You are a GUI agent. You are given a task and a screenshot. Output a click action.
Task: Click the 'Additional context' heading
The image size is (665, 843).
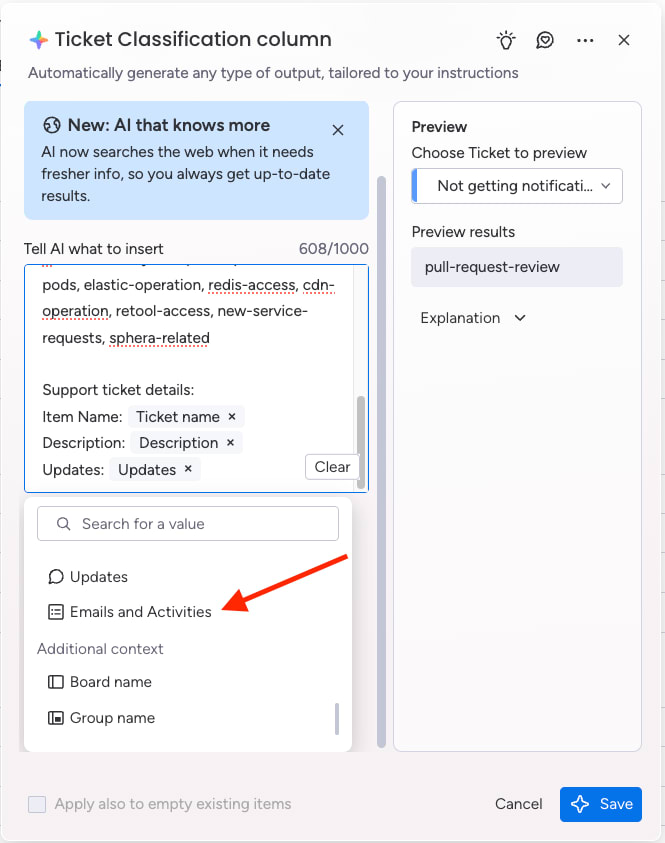pyautogui.click(x=100, y=649)
